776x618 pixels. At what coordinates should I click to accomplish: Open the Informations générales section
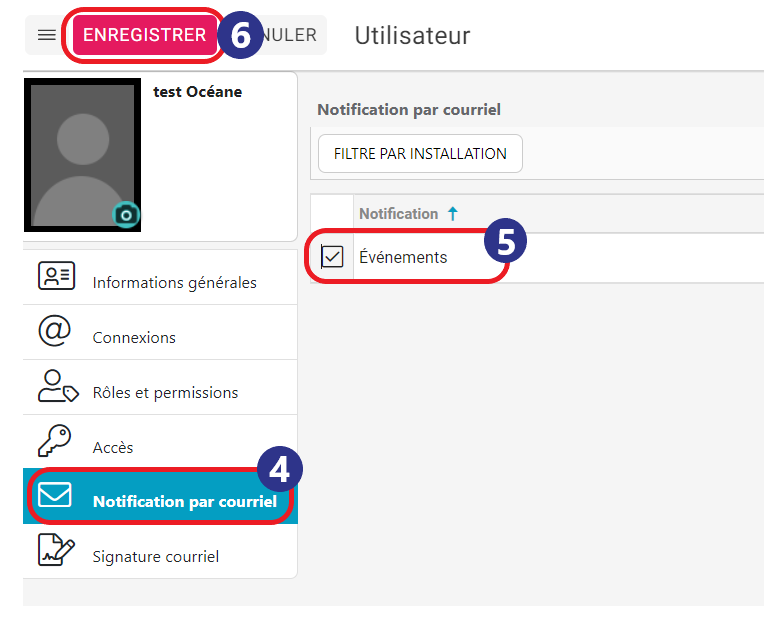160,277
